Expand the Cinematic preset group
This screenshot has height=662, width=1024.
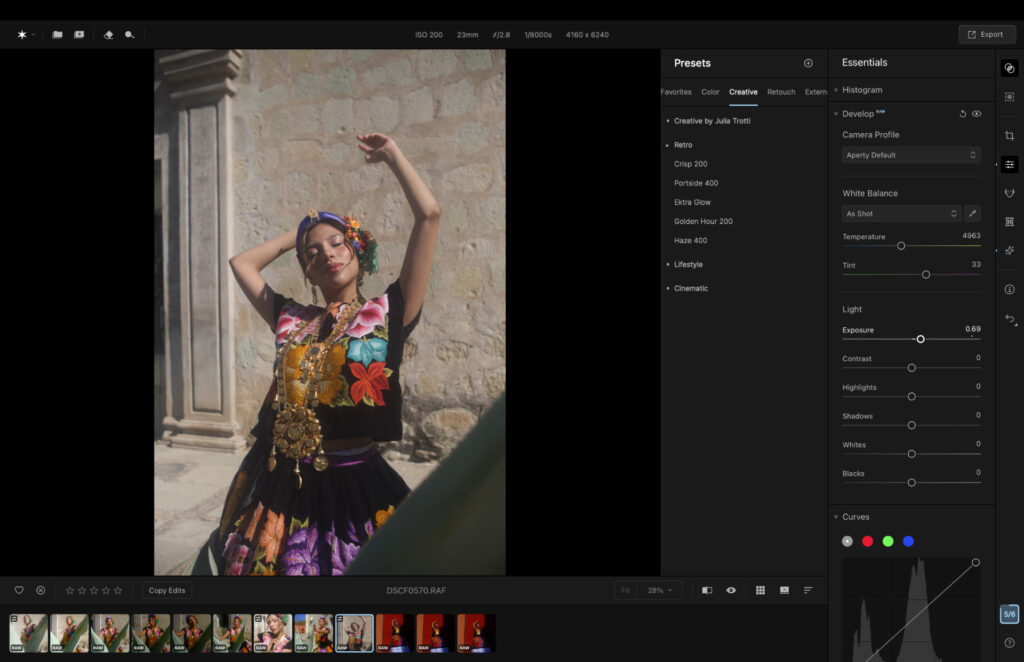pyautogui.click(x=690, y=288)
